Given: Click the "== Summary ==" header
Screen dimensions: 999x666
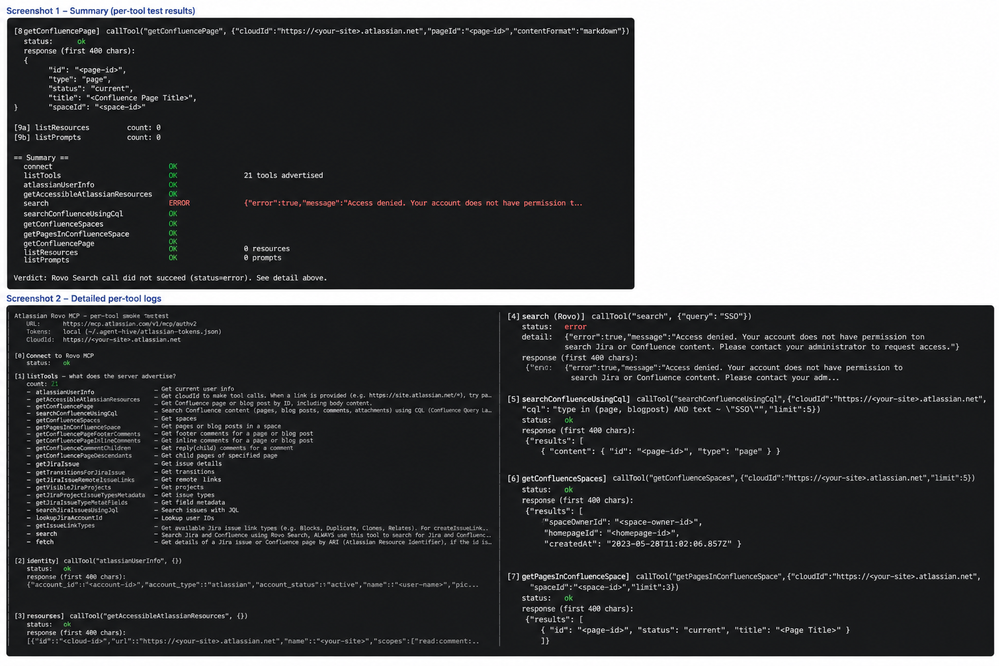Looking at the screenshot, I should point(41,157).
